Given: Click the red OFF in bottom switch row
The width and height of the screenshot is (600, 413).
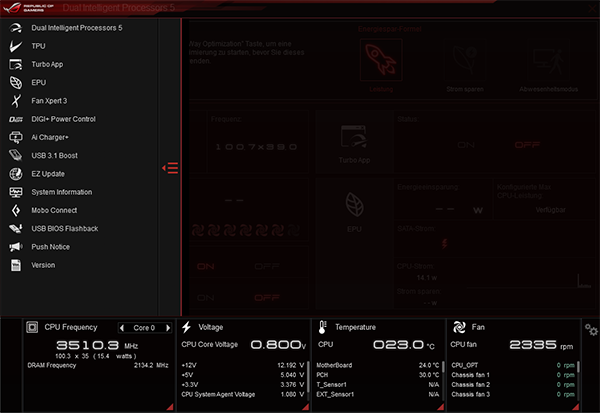Looking at the screenshot, I should [267, 298].
